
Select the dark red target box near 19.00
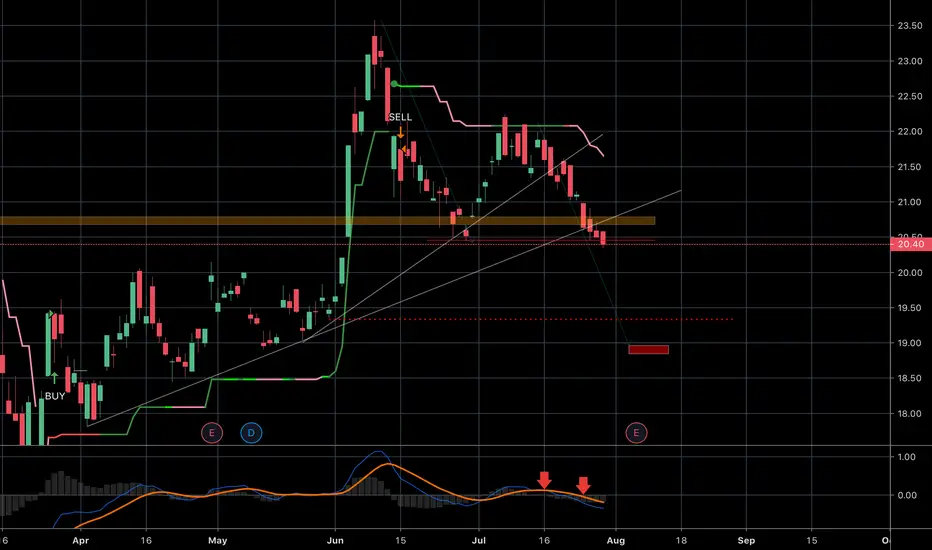pyautogui.click(x=648, y=350)
